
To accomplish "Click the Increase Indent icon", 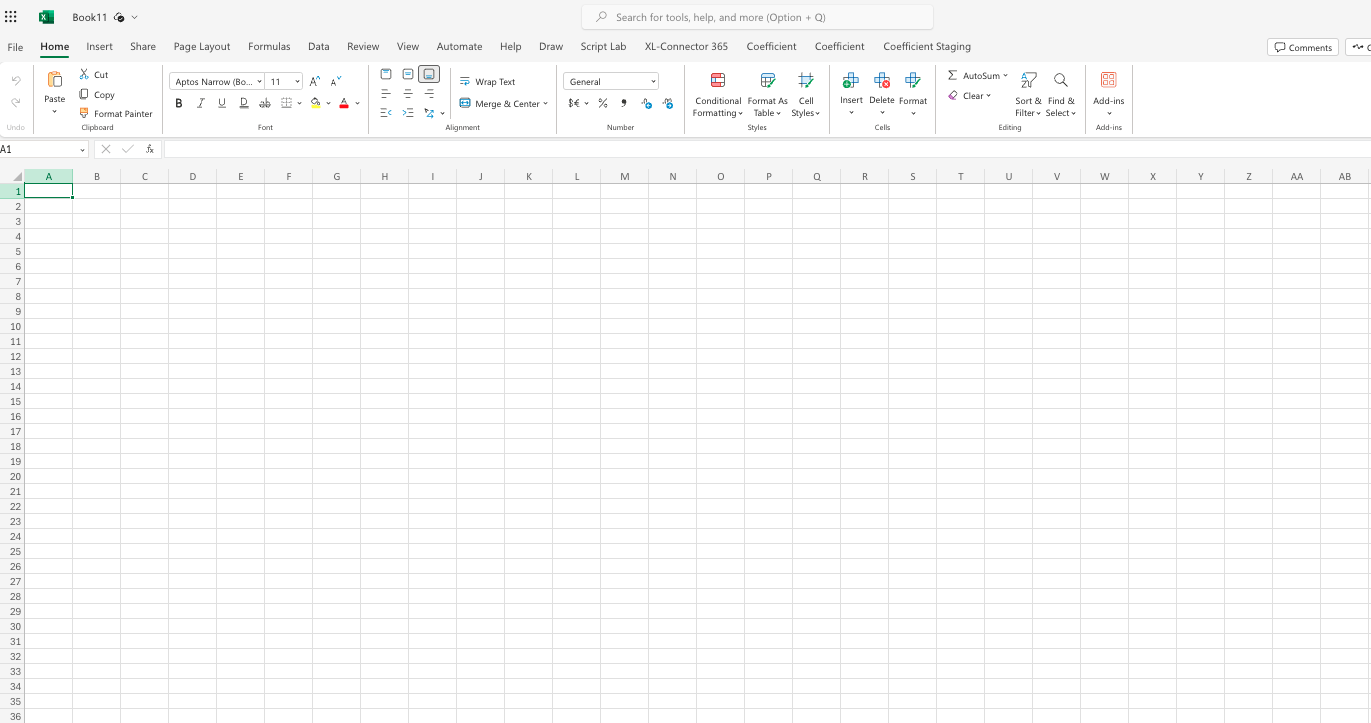I will click(x=408, y=113).
